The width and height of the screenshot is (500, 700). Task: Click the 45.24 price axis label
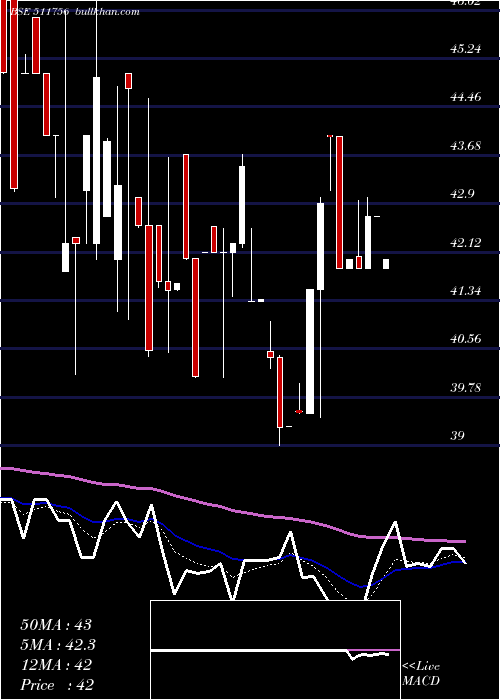click(466, 48)
